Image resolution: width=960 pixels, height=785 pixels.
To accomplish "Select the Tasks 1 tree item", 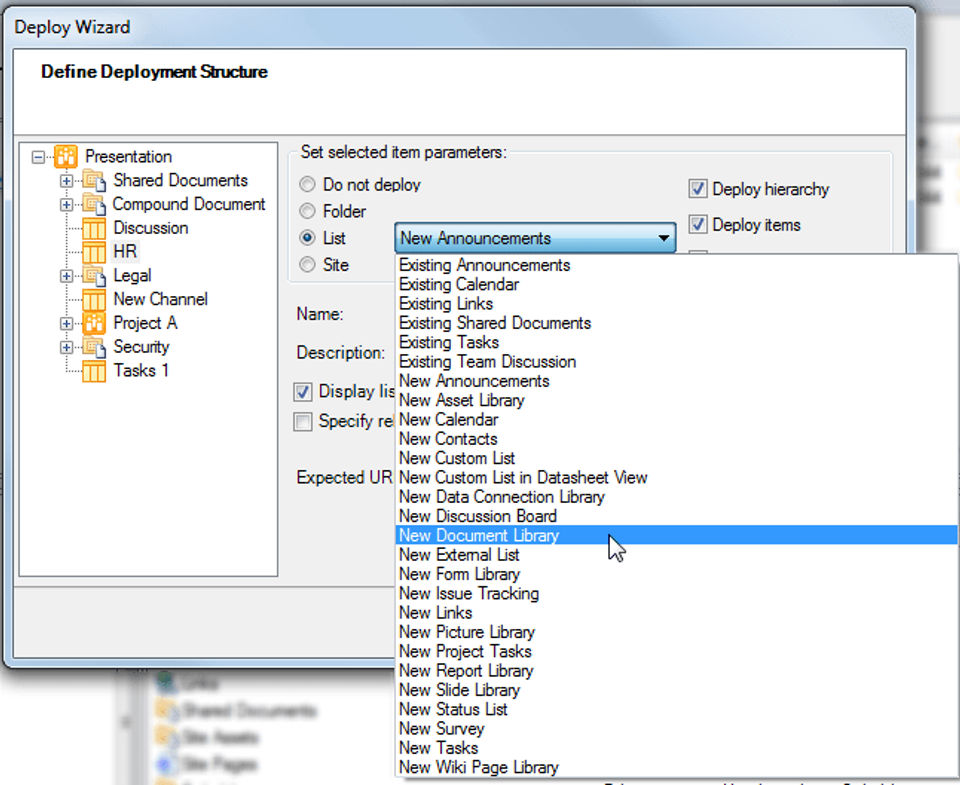I will click(x=141, y=371).
